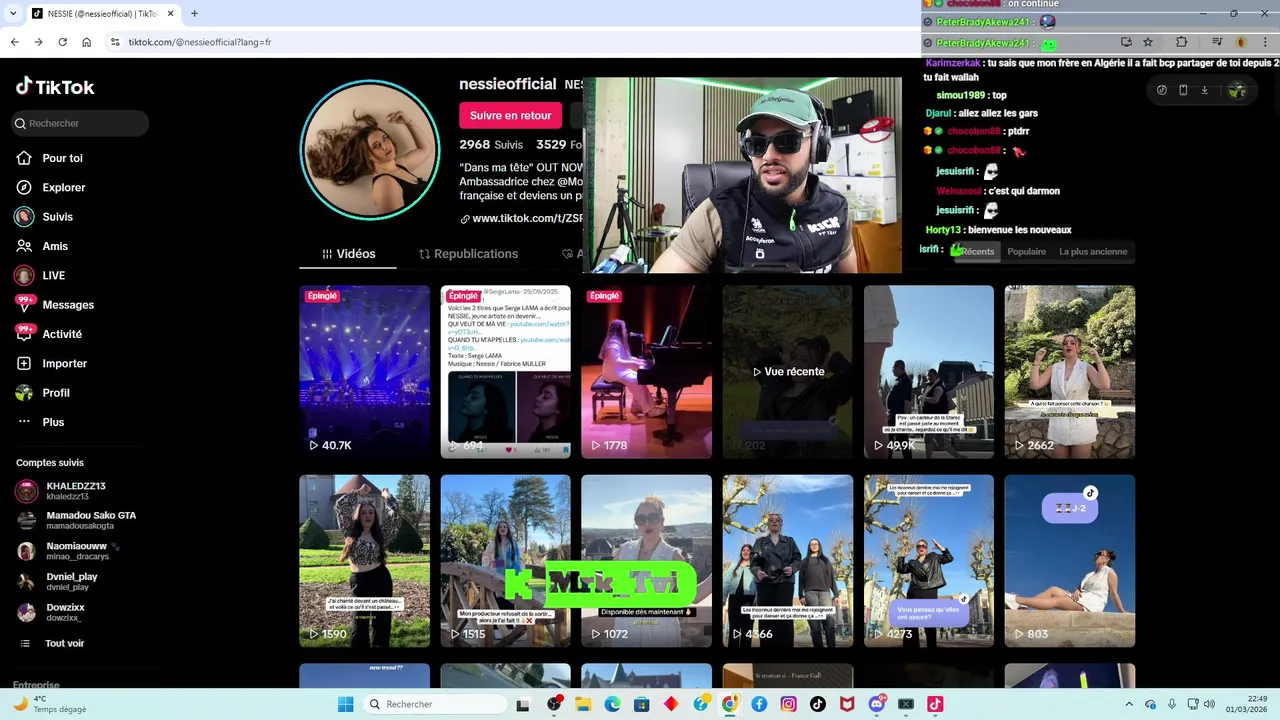Open the Chrome tab search dropdown arrow
The width and height of the screenshot is (1280, 720).
click(12, 13)
